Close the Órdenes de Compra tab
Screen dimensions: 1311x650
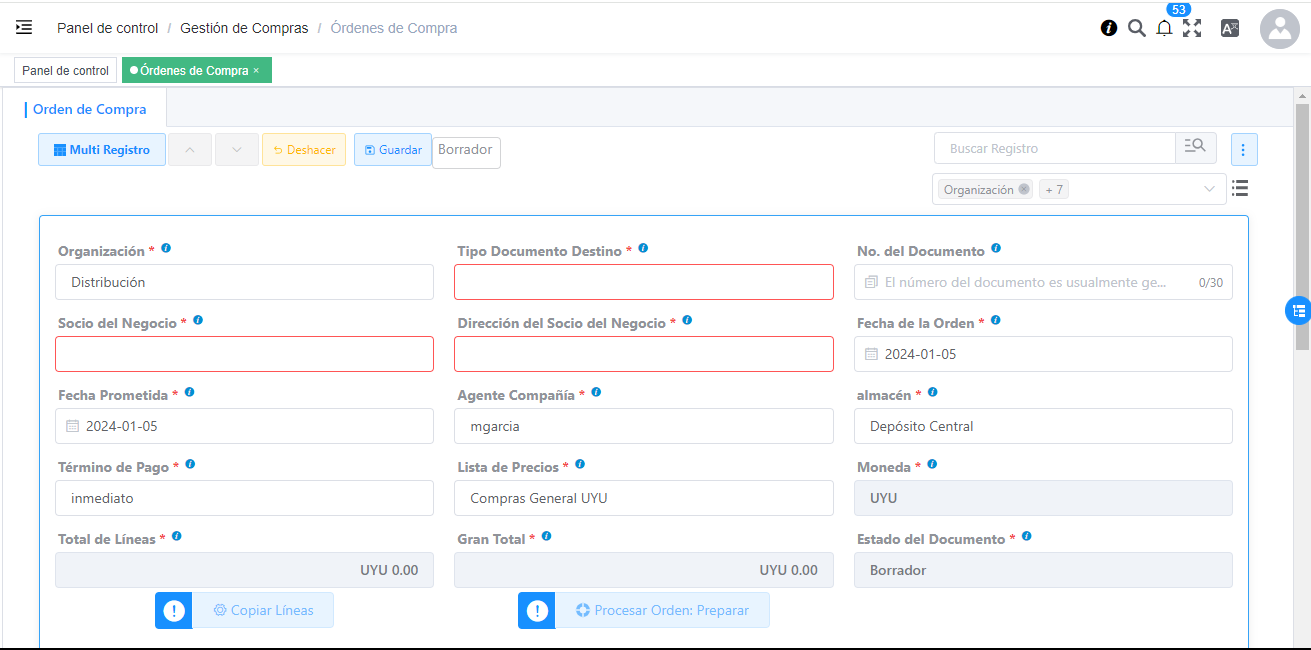point(256,71)
